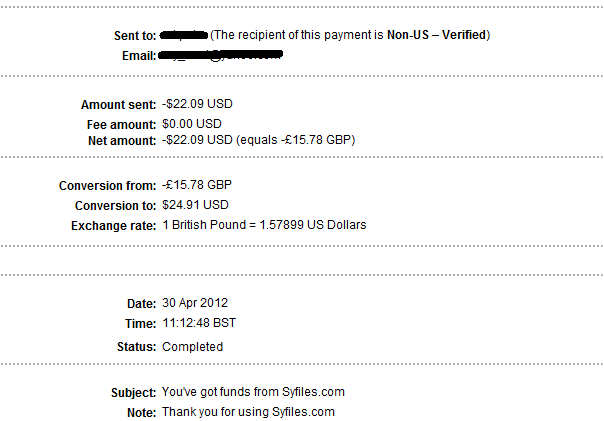604x421 pixels.
Task: Click the Completed status text
Action: pyautogui.click(x=192, y=347)
